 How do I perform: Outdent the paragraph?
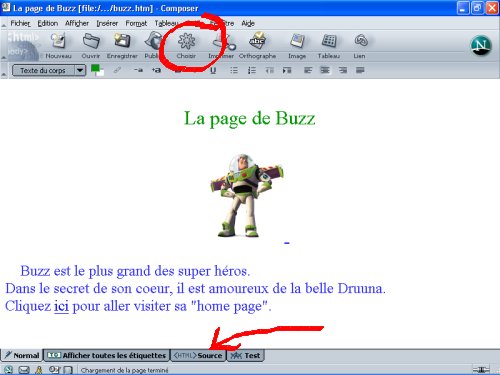click(x=269, y=70)
